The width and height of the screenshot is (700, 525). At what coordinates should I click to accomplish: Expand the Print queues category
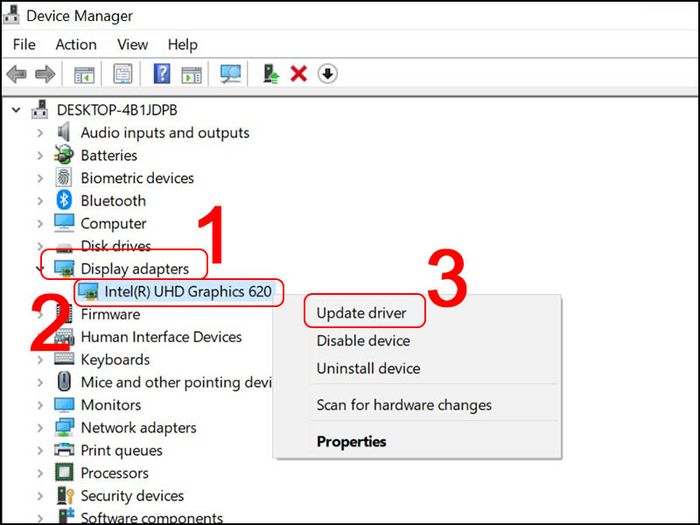pyautogui.click(x=40, y=450)
